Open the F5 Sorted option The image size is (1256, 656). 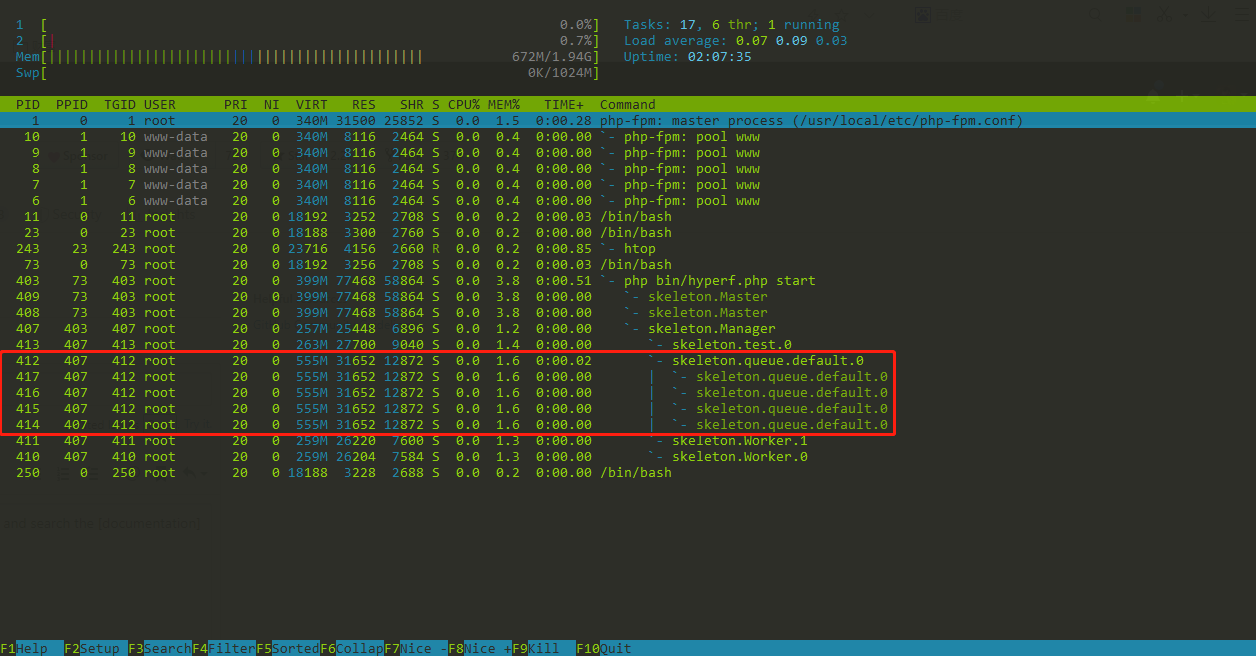click(x=288, y=648)
